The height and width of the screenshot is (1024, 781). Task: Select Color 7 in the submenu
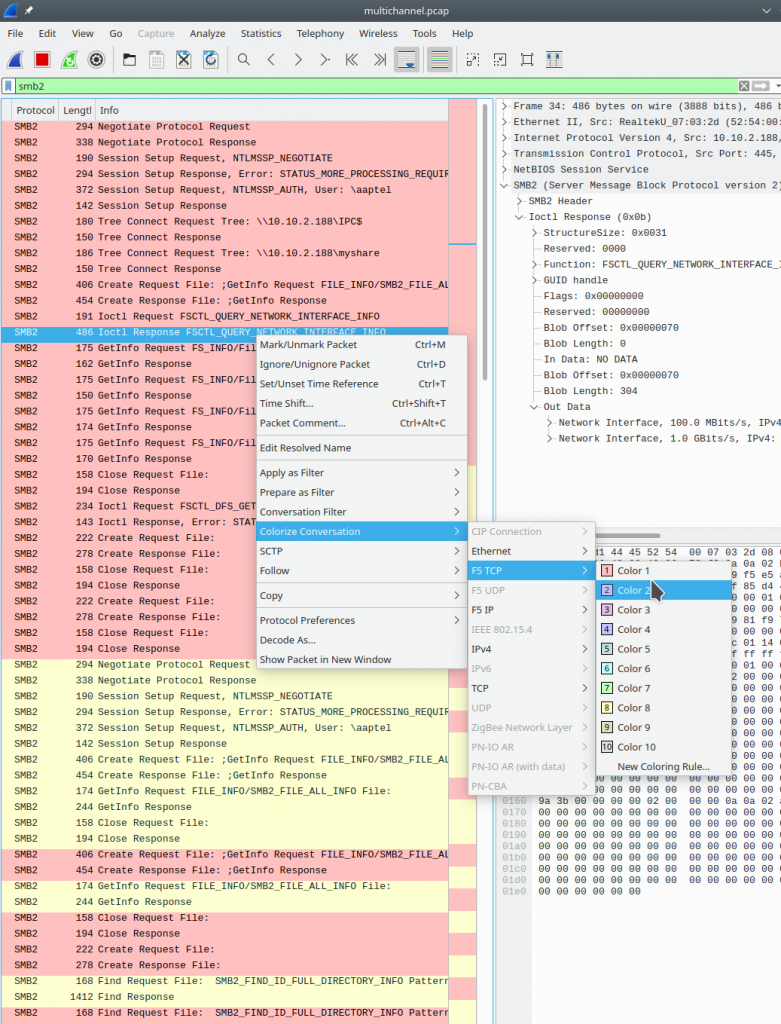pyautogui.click(x=663, y=688)
